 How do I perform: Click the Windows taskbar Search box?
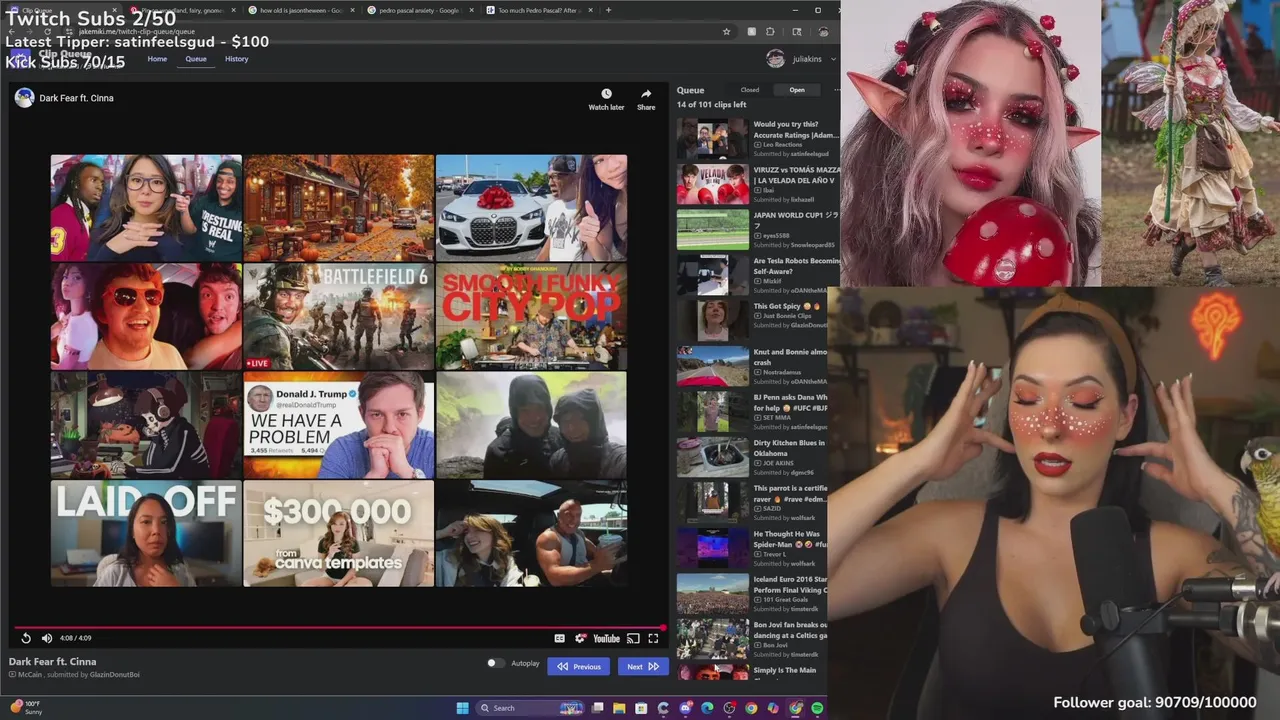point(530,708)
